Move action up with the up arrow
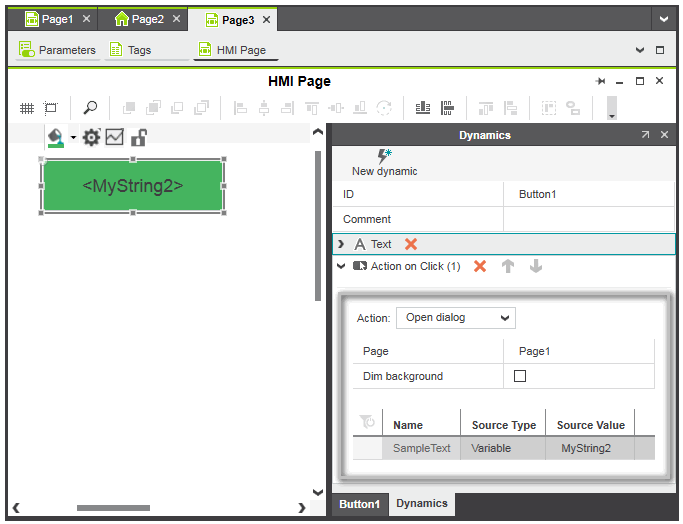This screenshot has height=524, width=683. (508, 266)
